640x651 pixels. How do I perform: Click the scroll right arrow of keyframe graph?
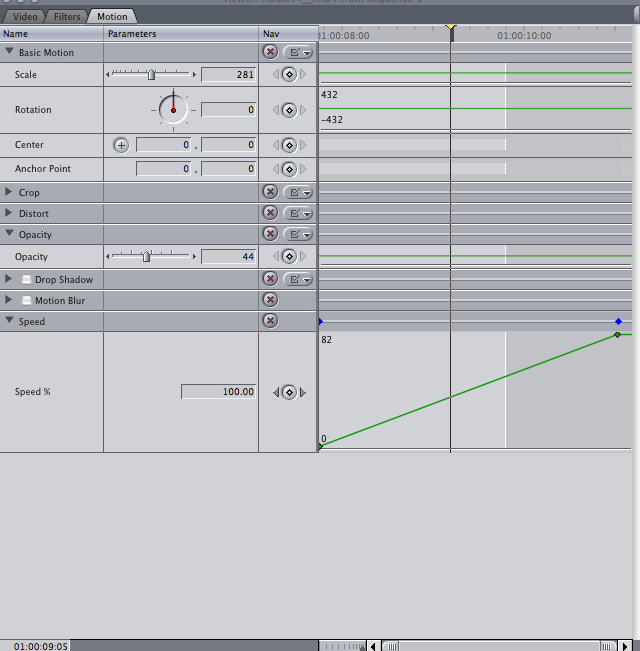(625, 646)
